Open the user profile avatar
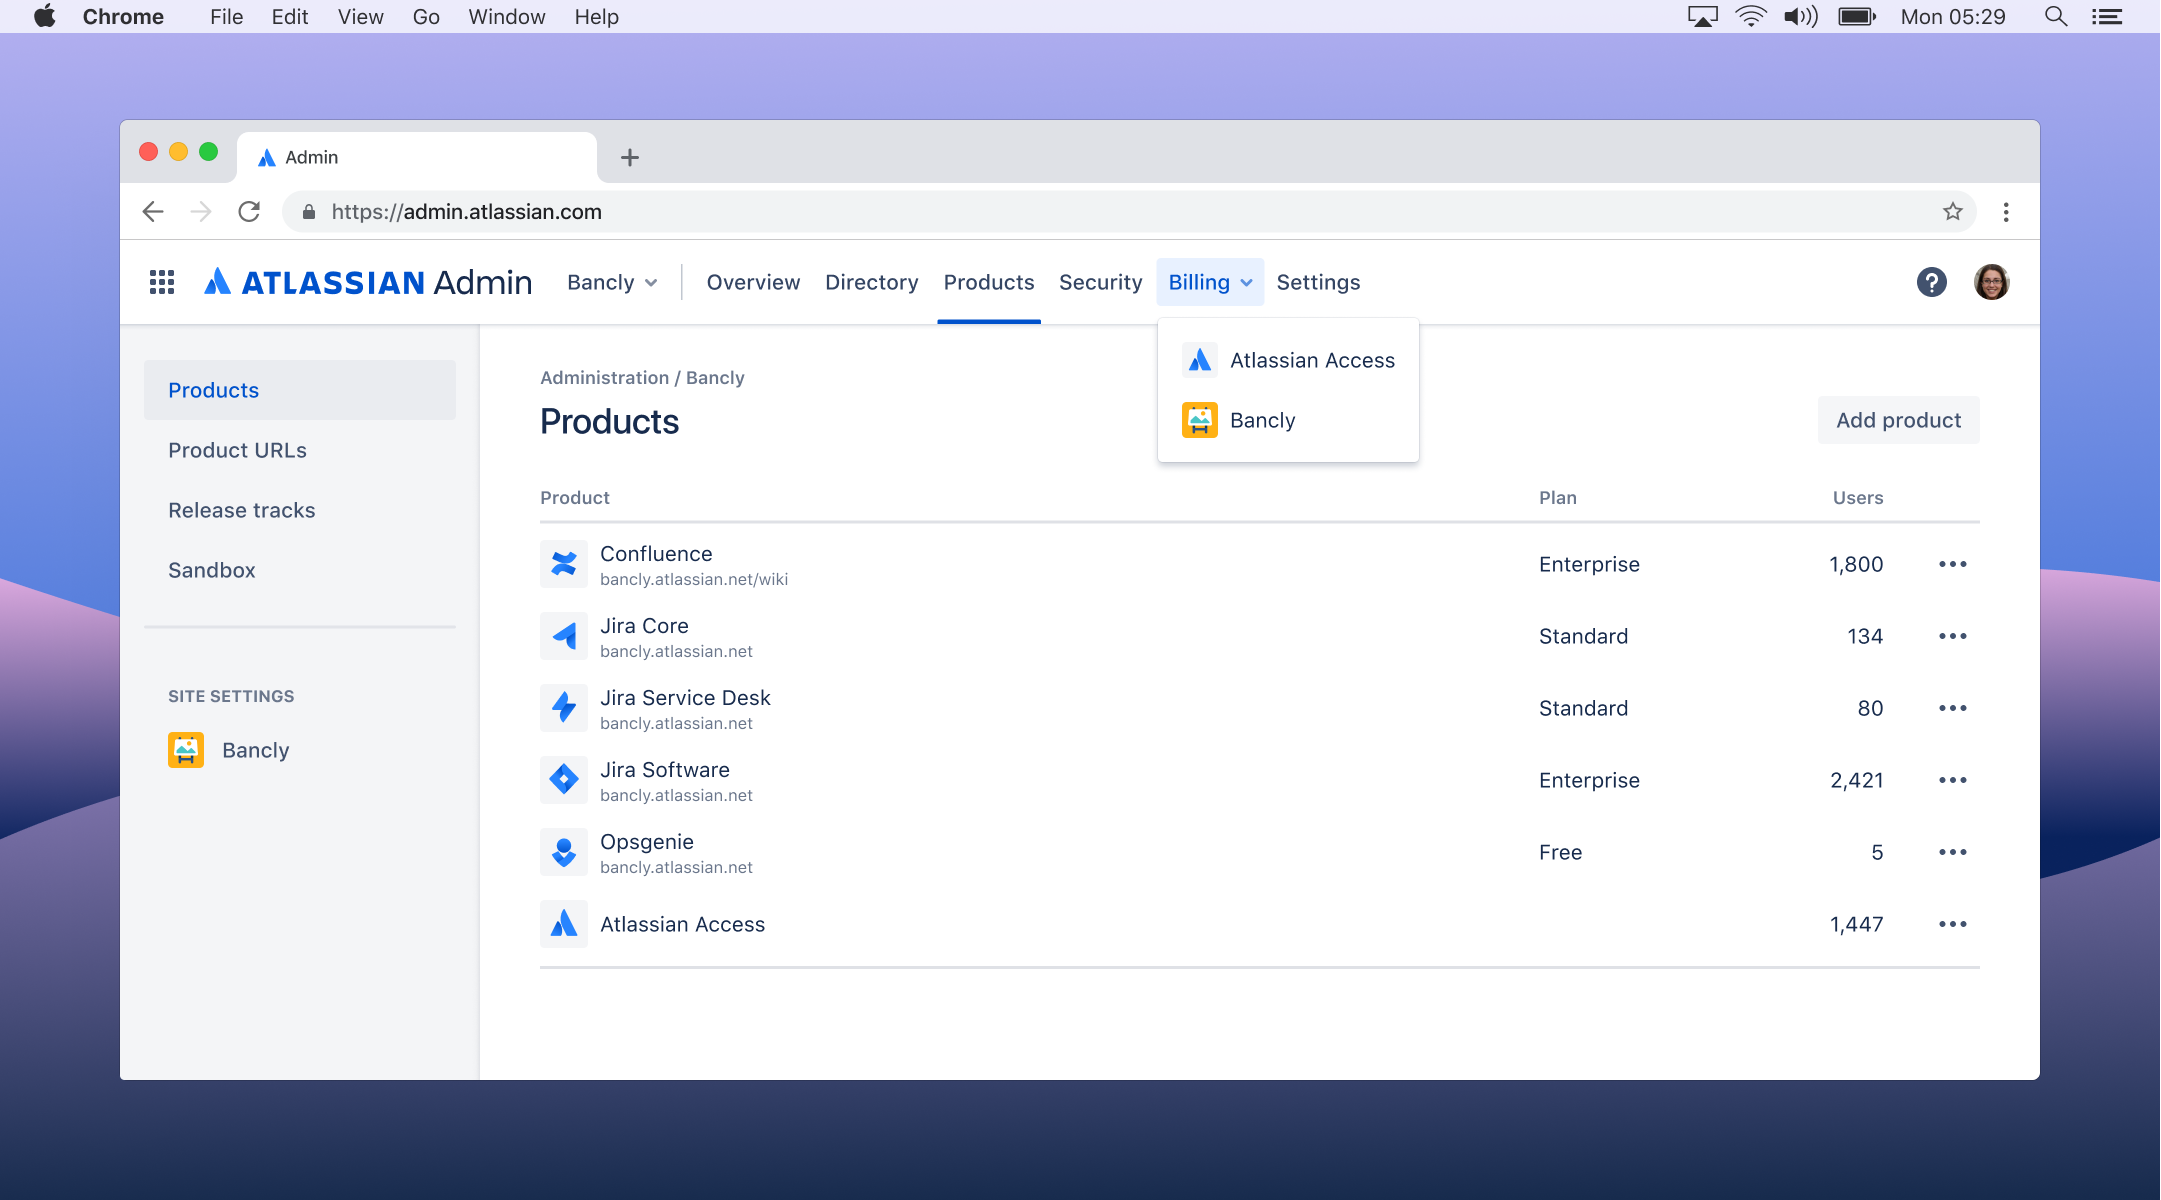Viewport: 2161px width, 1200px height. point(1991,282)
